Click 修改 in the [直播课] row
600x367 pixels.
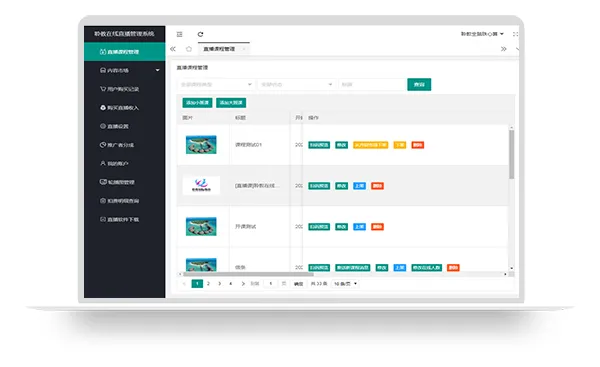(x=342, y=186)
